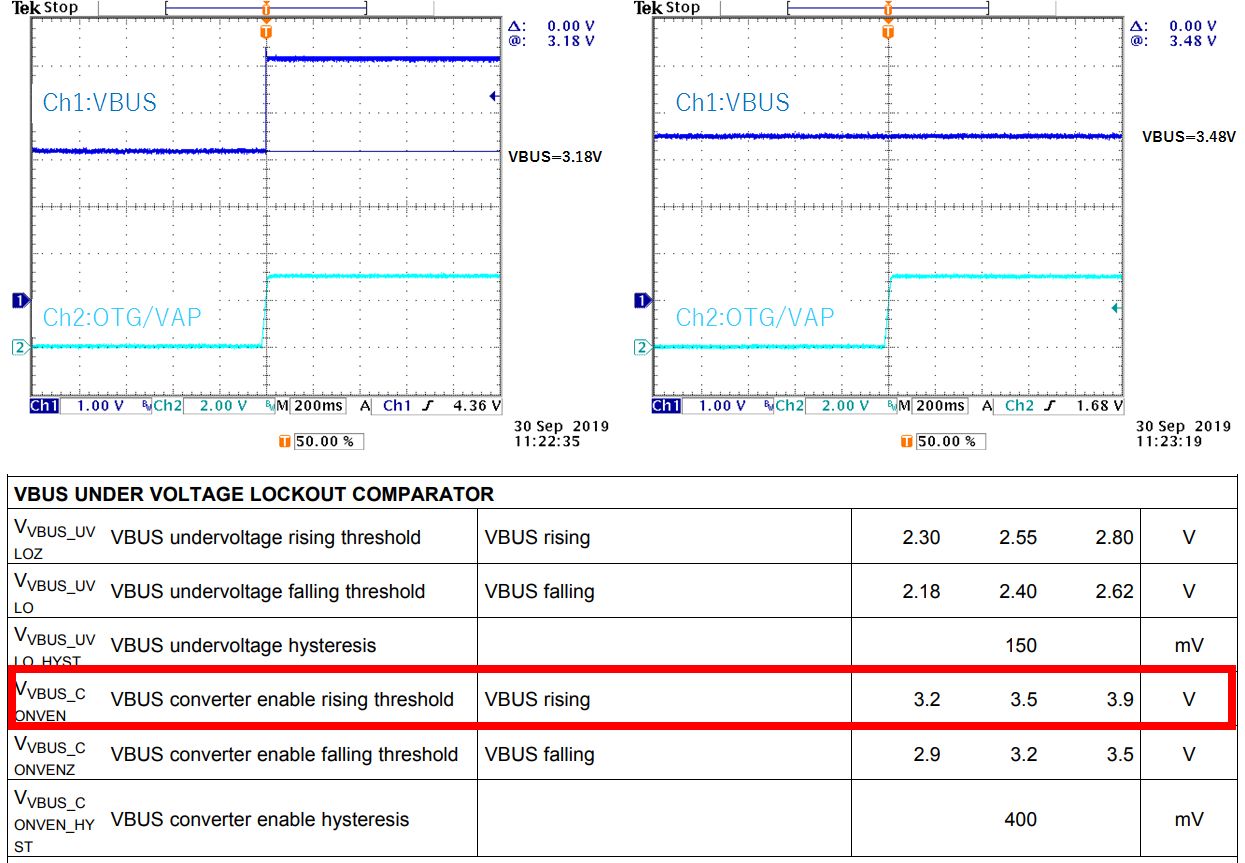Click the '400' converter enable hysteresis value
This screenshot has height=863, width=1245.
pos(1021,819)
